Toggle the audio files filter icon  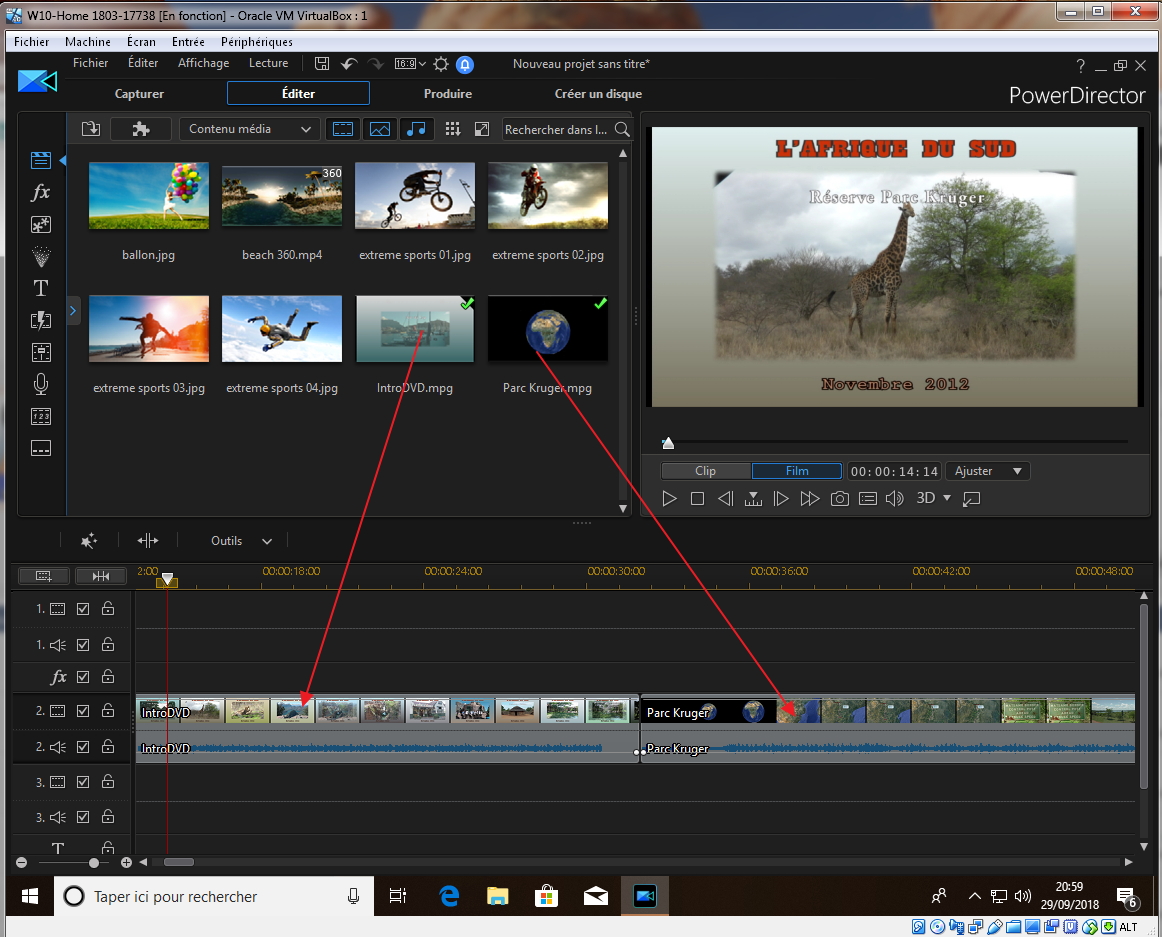416,129
